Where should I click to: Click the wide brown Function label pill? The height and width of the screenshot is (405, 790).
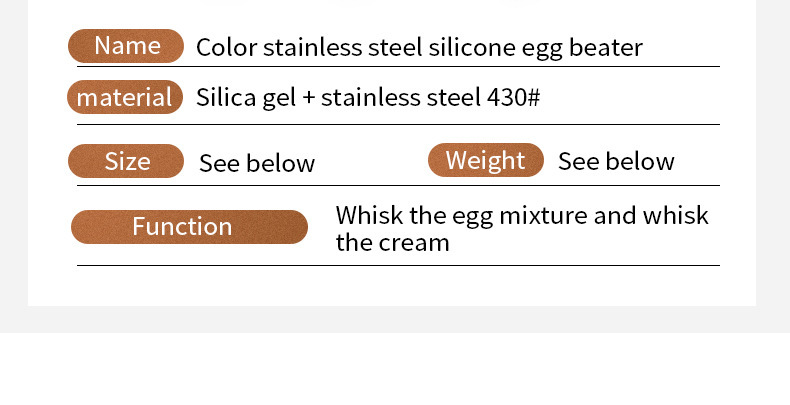(189, 227)
